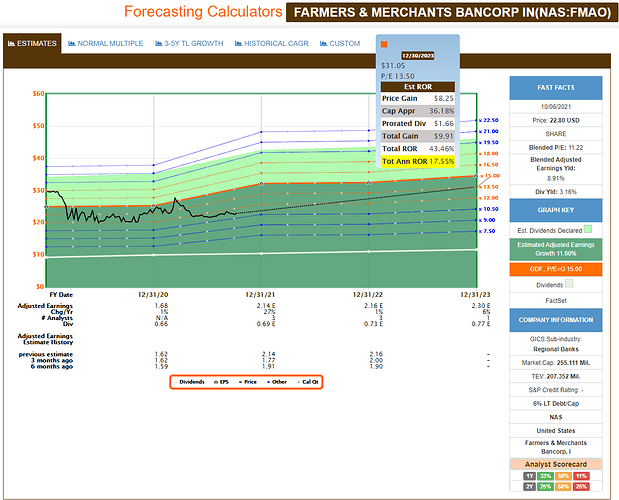Viewport: 619px width, 500px height.
Task: Click Estimated Adjusted Earnings Growth 11.60% bar
Action: coord(556,249)
